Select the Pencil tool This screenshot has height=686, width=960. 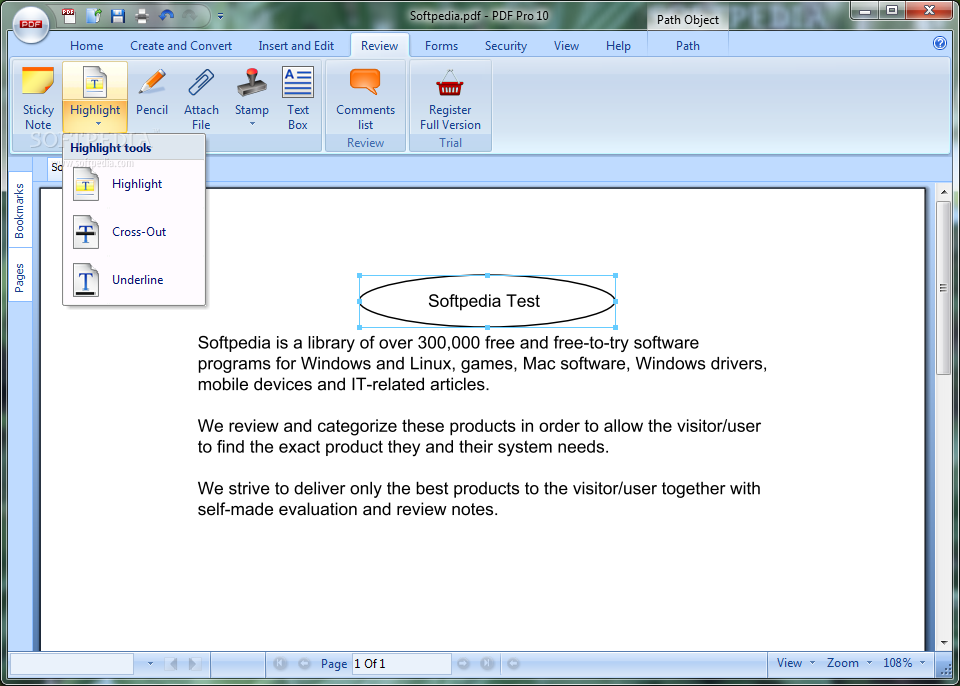point(152,91)
